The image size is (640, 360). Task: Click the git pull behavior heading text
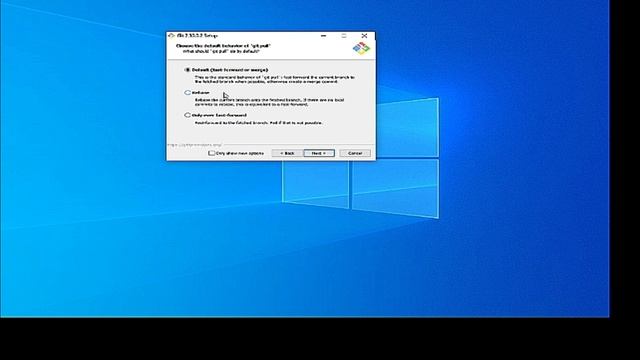(223, 46)
